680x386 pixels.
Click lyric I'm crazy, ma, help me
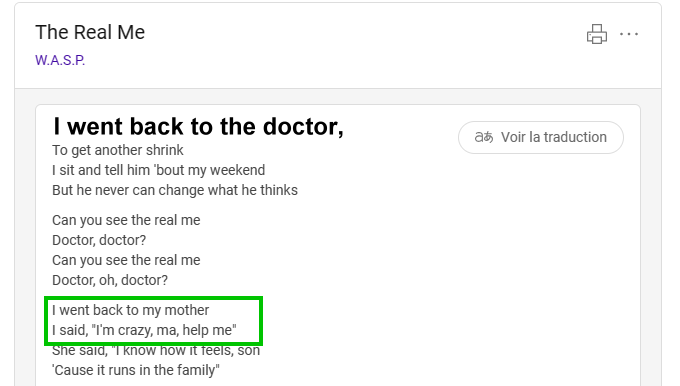click(x=144, y=330)
